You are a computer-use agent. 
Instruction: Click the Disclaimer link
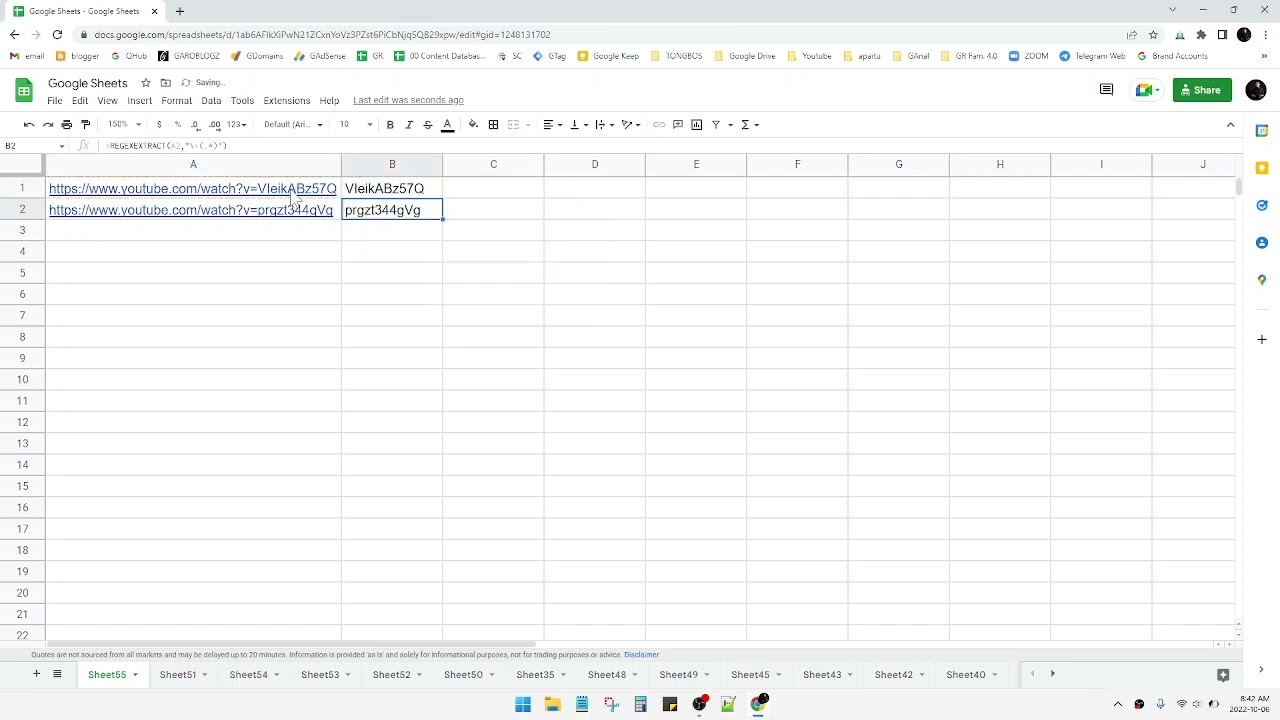pos(641,655)
